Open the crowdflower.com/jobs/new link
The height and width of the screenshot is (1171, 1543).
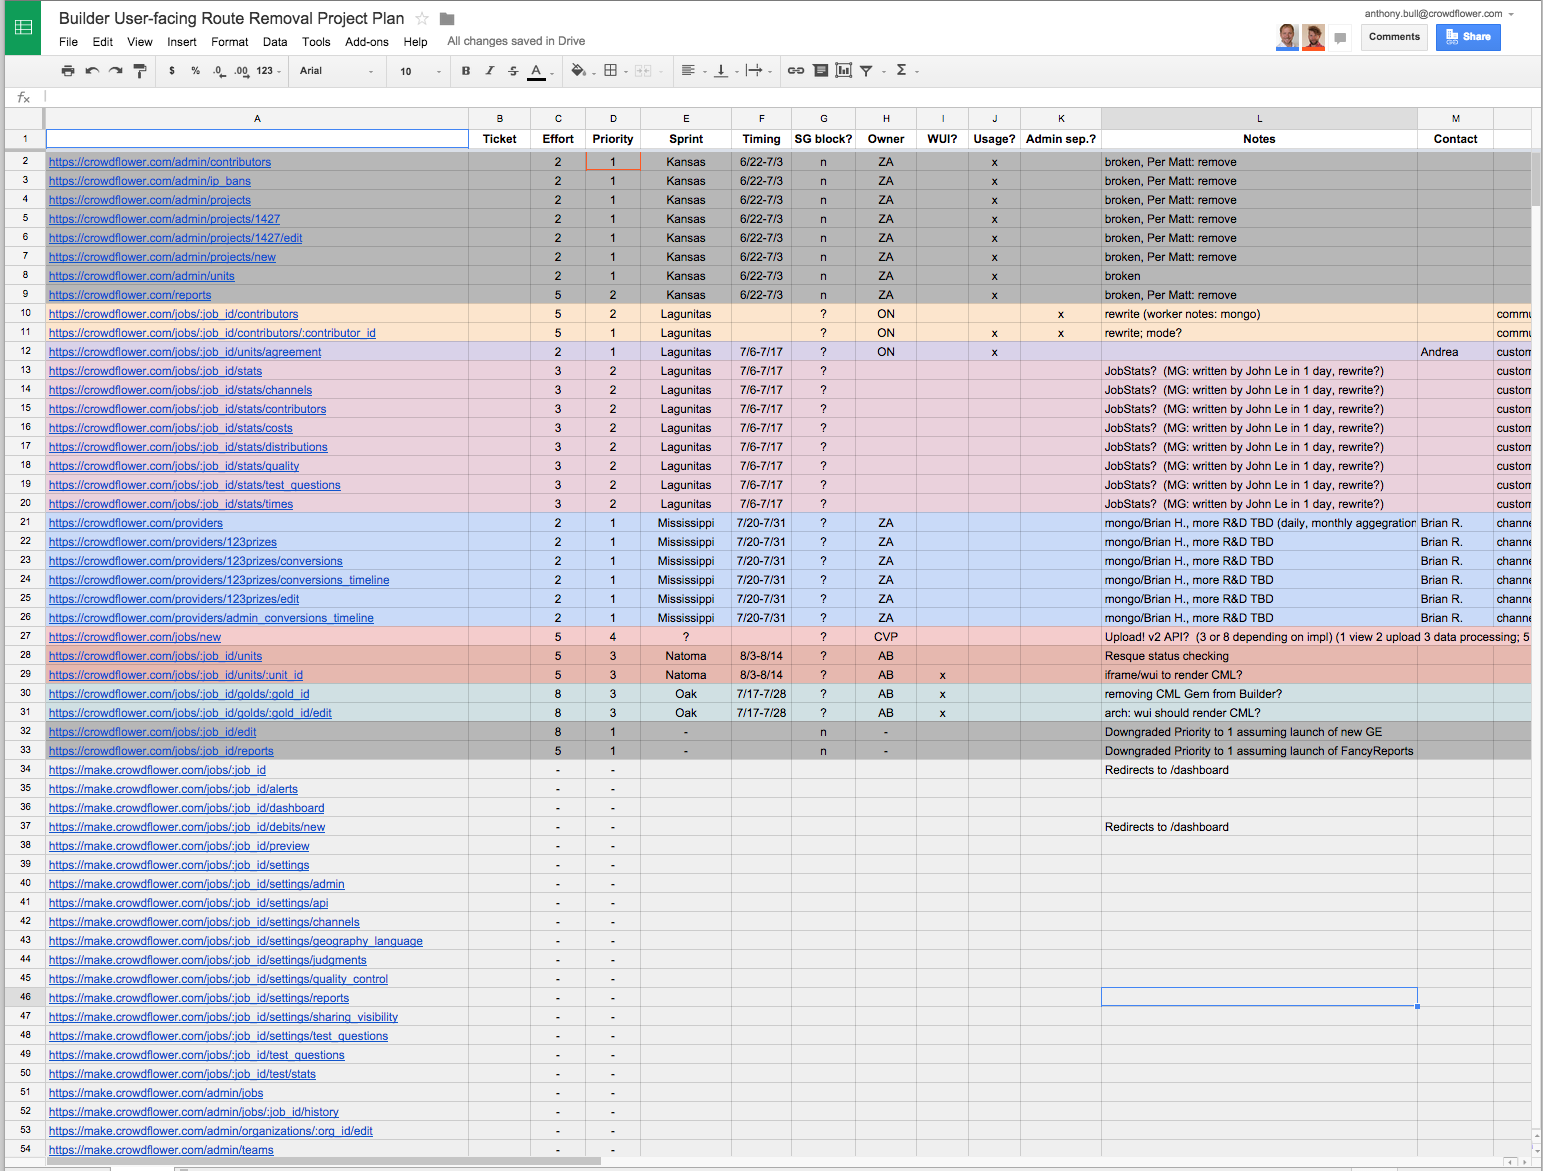coord(135,637)
